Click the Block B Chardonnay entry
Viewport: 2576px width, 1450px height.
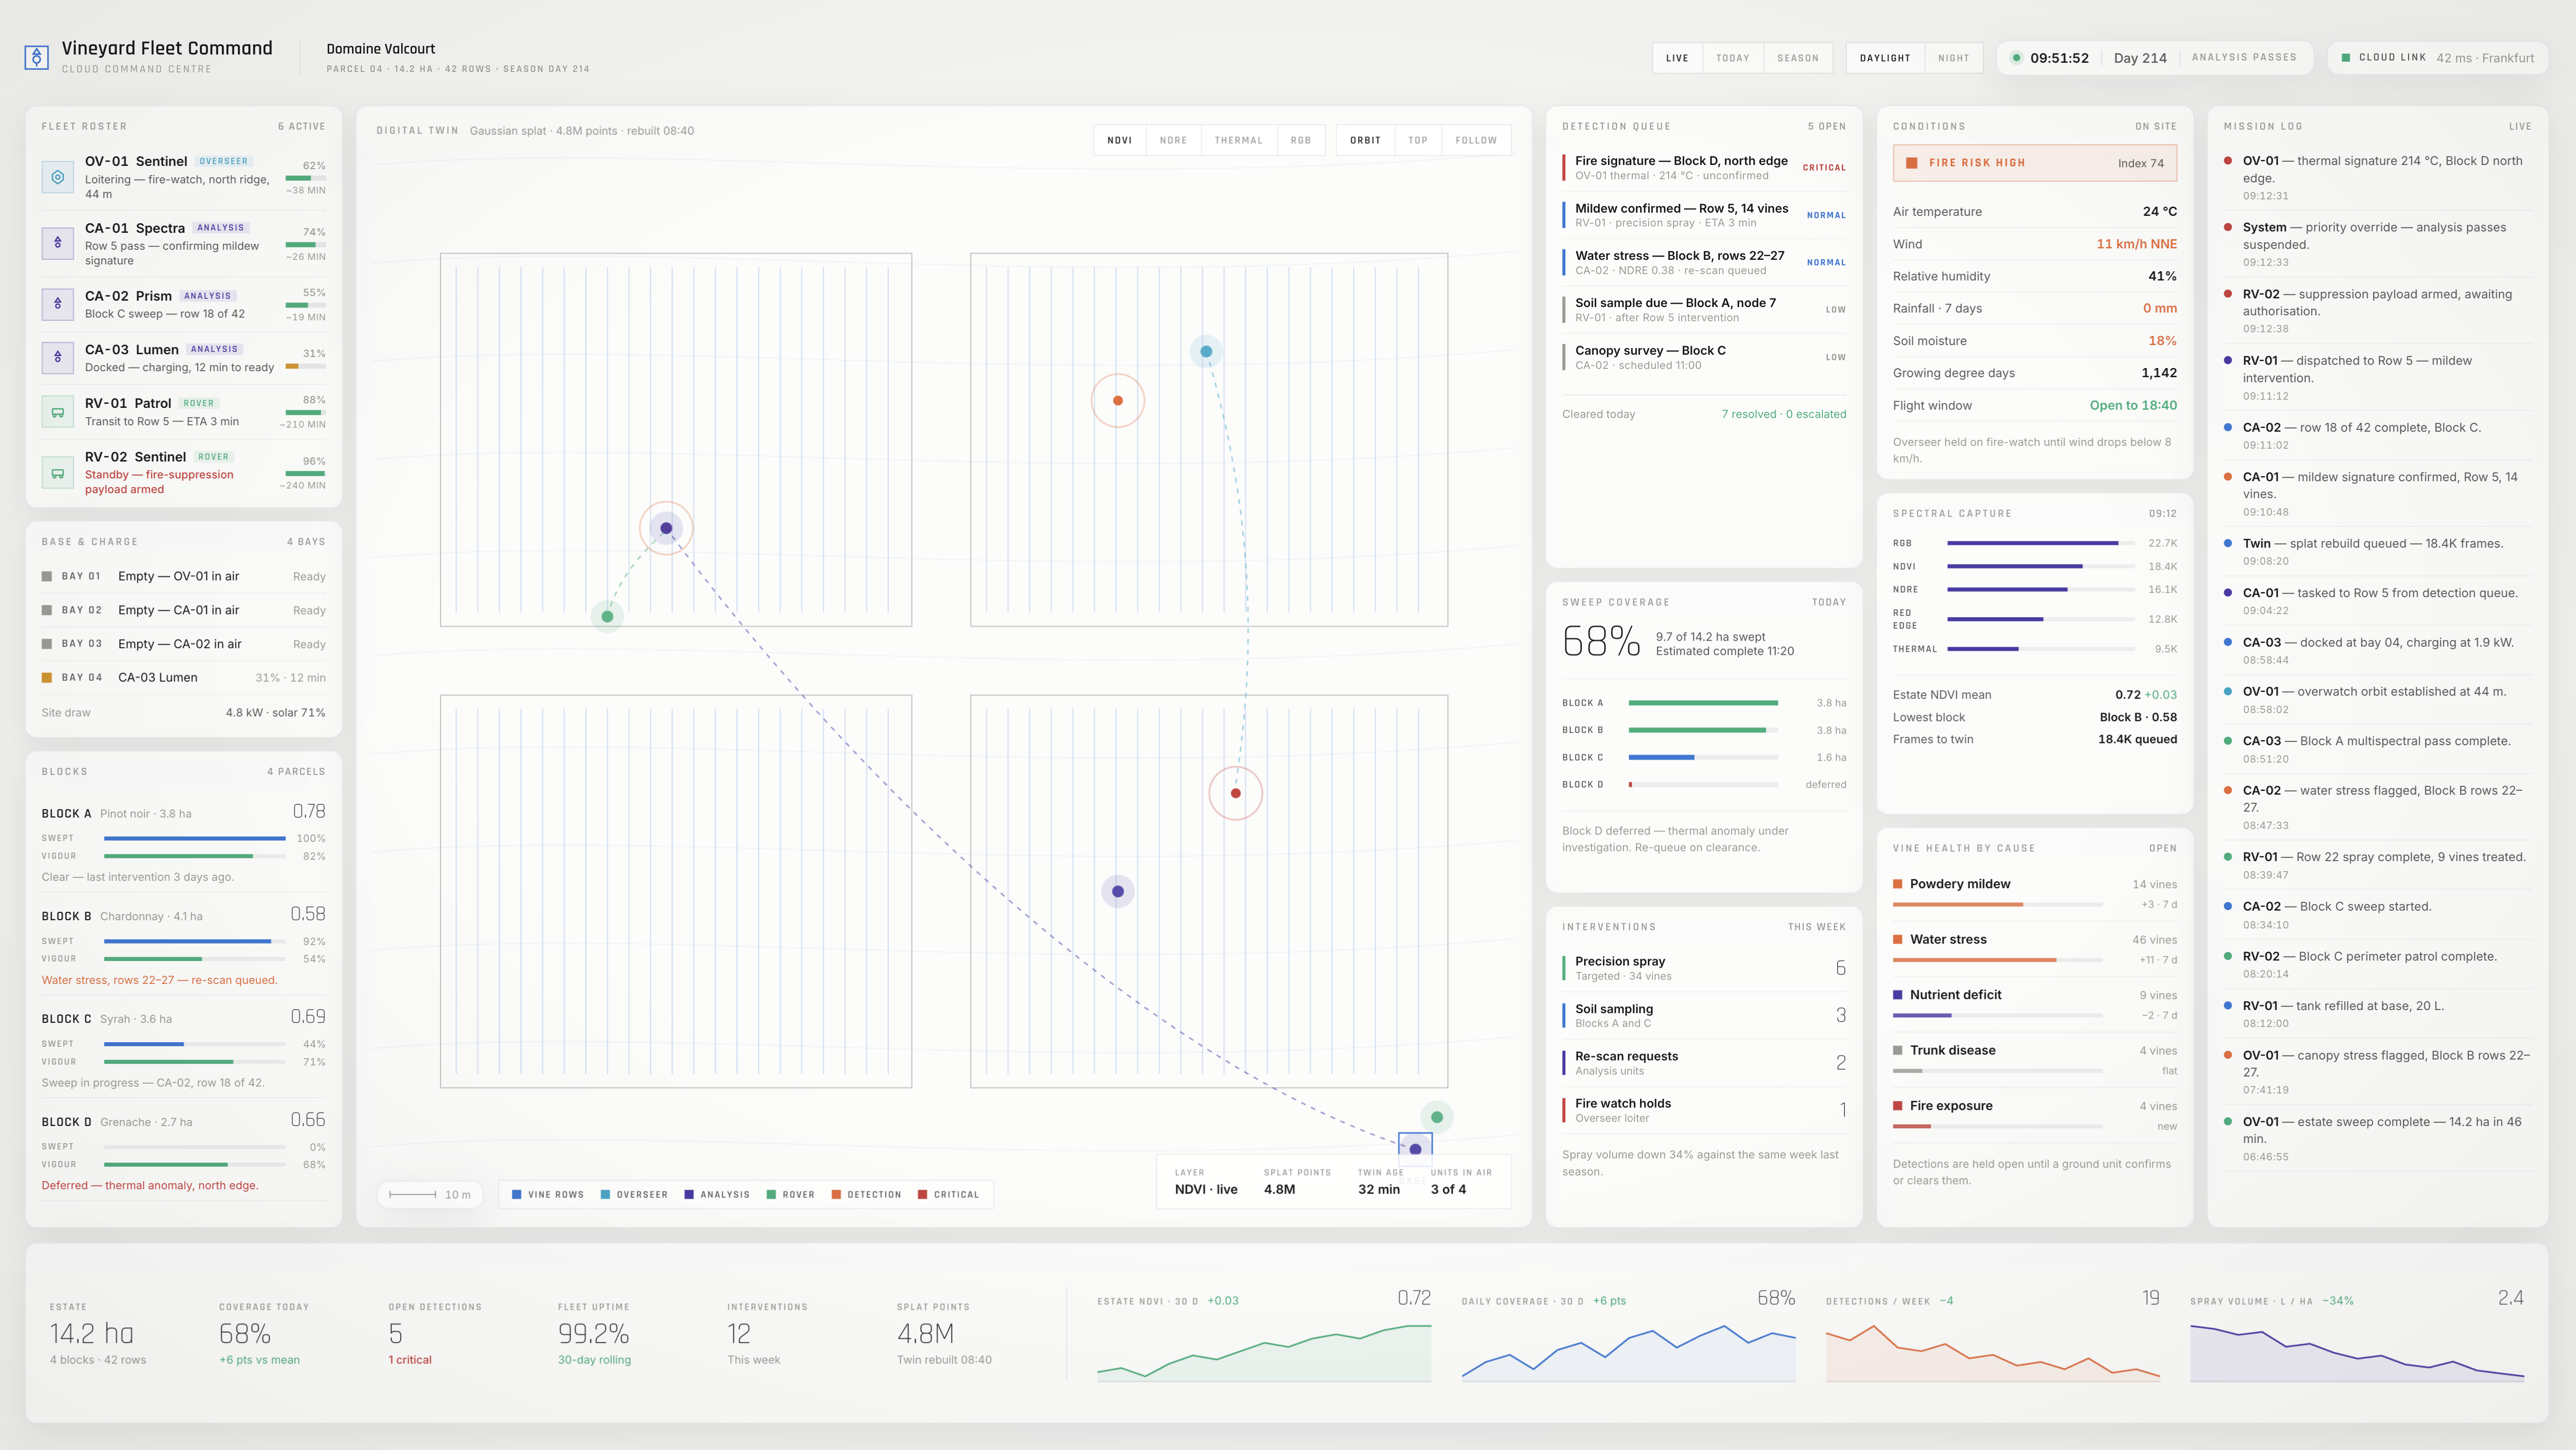[184, 945]
